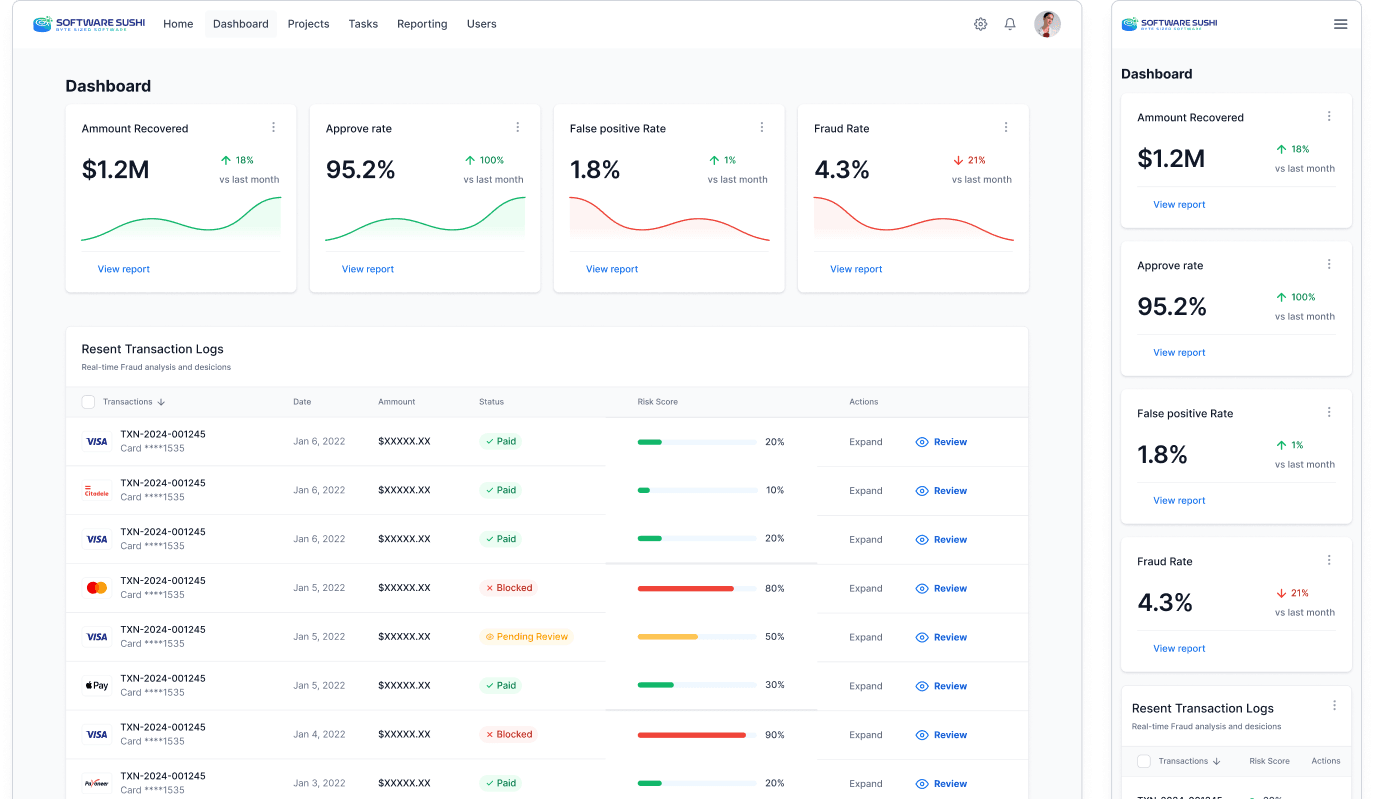Sort transactions using the Transactions column arrow
Viewport: 1374px width, 799px height.
(x=160, y=401)
